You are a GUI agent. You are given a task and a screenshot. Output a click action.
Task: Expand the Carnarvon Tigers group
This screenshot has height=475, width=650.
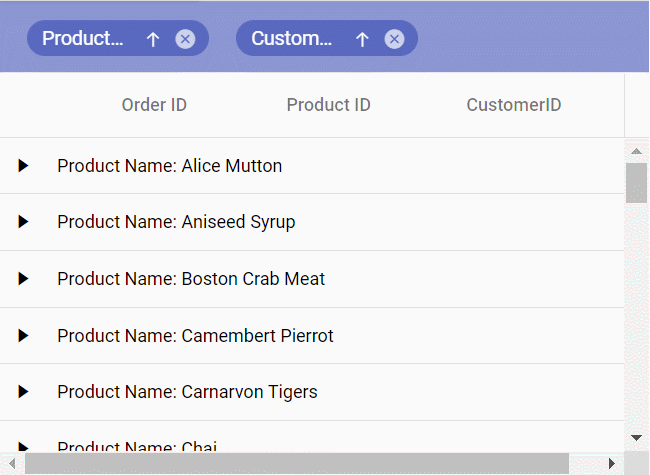[23, 392]
